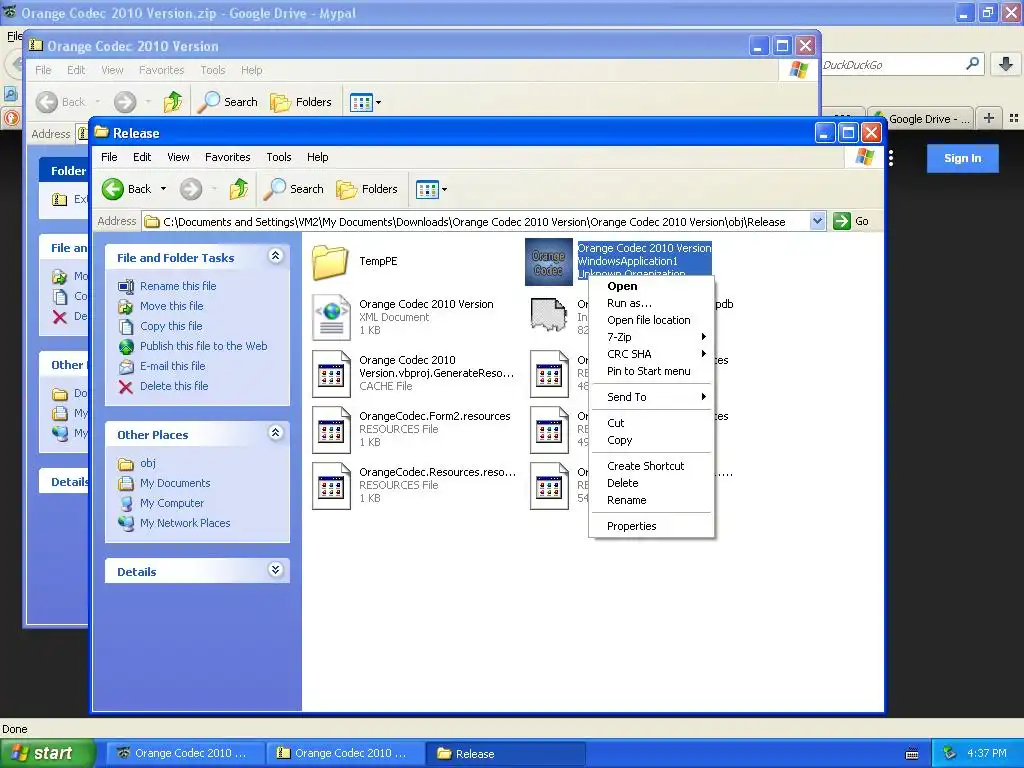Click the Google Drive browser tab
Viewport: 1024px width, 768px height.
921,118
